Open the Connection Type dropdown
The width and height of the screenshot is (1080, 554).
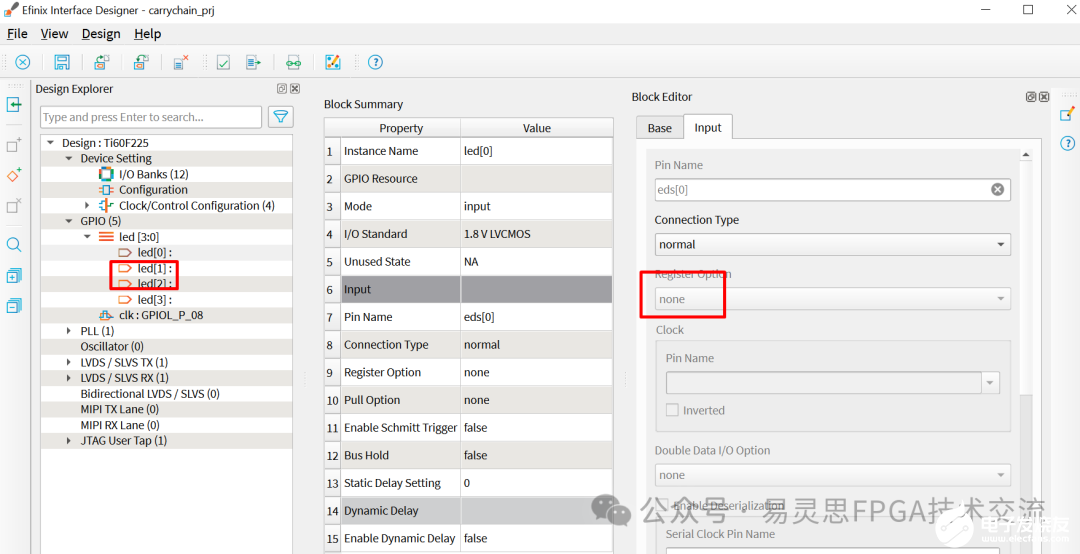(833, 244)
